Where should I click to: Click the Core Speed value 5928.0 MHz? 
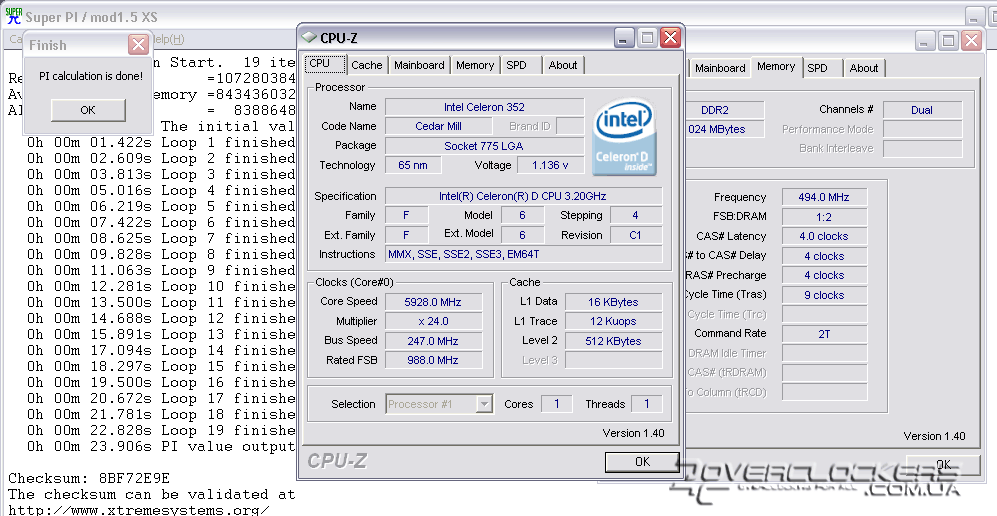(x=433, y=302)
